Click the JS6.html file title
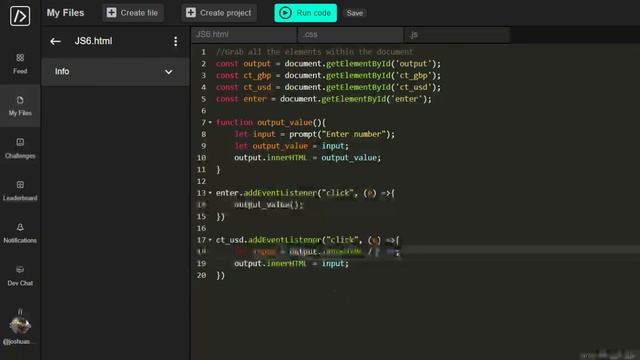The image size is (640, 360). pos(93,41)
